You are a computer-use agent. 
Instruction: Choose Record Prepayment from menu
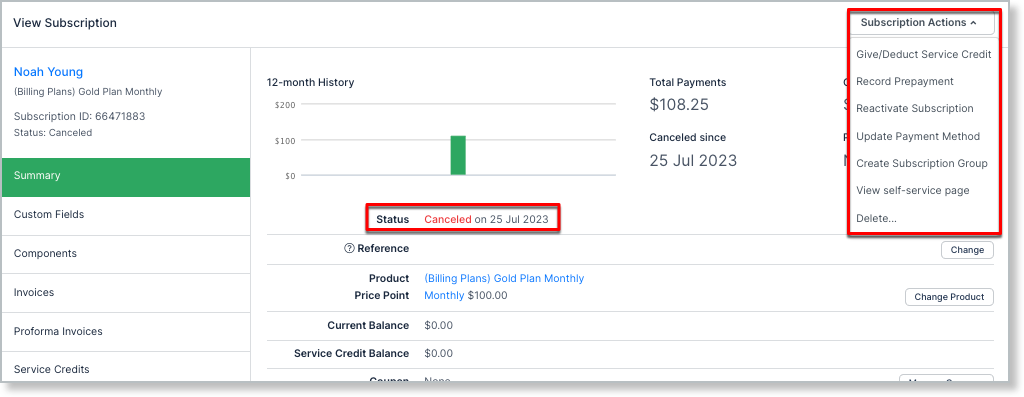(904, 82)
